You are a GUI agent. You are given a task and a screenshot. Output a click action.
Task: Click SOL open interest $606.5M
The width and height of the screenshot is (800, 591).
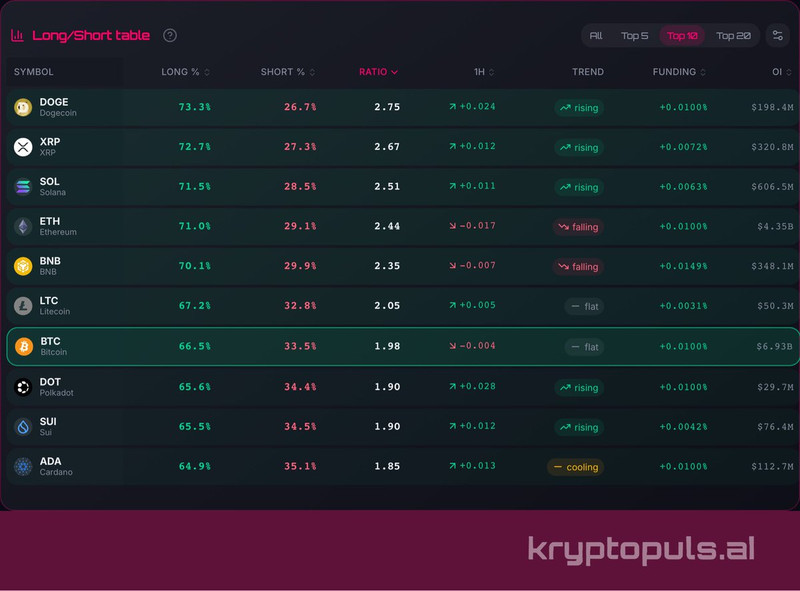point(772,187)
